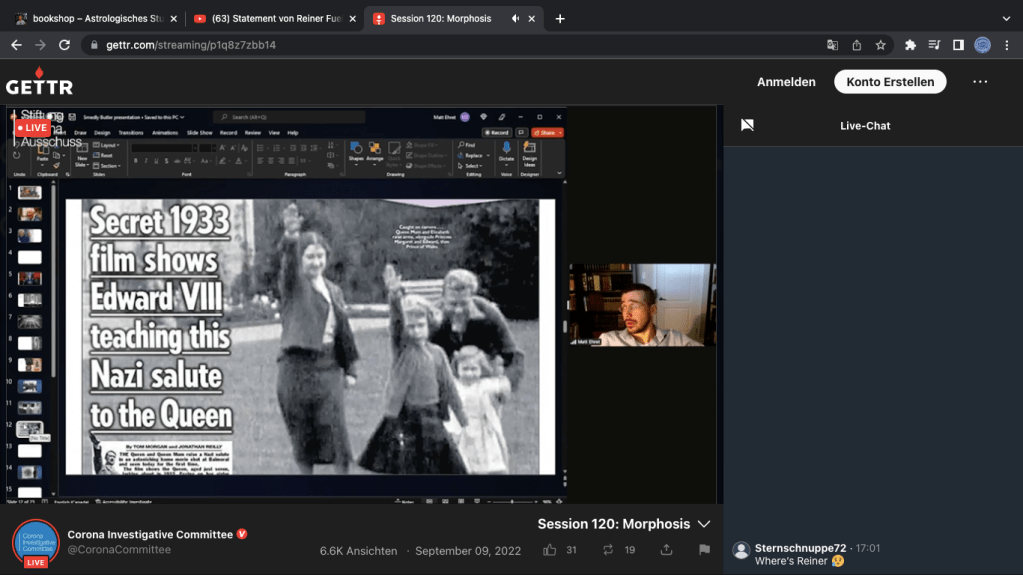The image size is (1023, 575).
Task: Expand Session 120: Morphosis description chevron
Action: pos(704,524)
